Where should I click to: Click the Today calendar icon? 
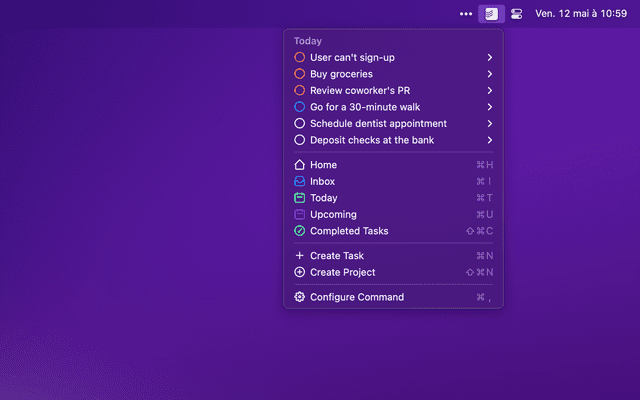(300, 198)
